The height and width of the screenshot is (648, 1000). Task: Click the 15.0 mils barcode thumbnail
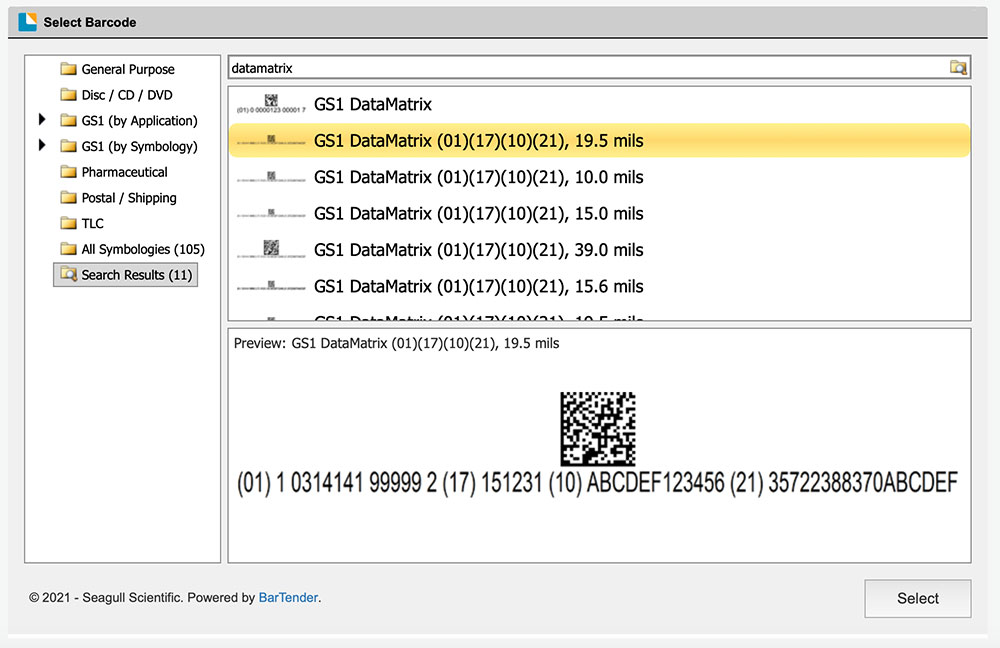(271, 213)
